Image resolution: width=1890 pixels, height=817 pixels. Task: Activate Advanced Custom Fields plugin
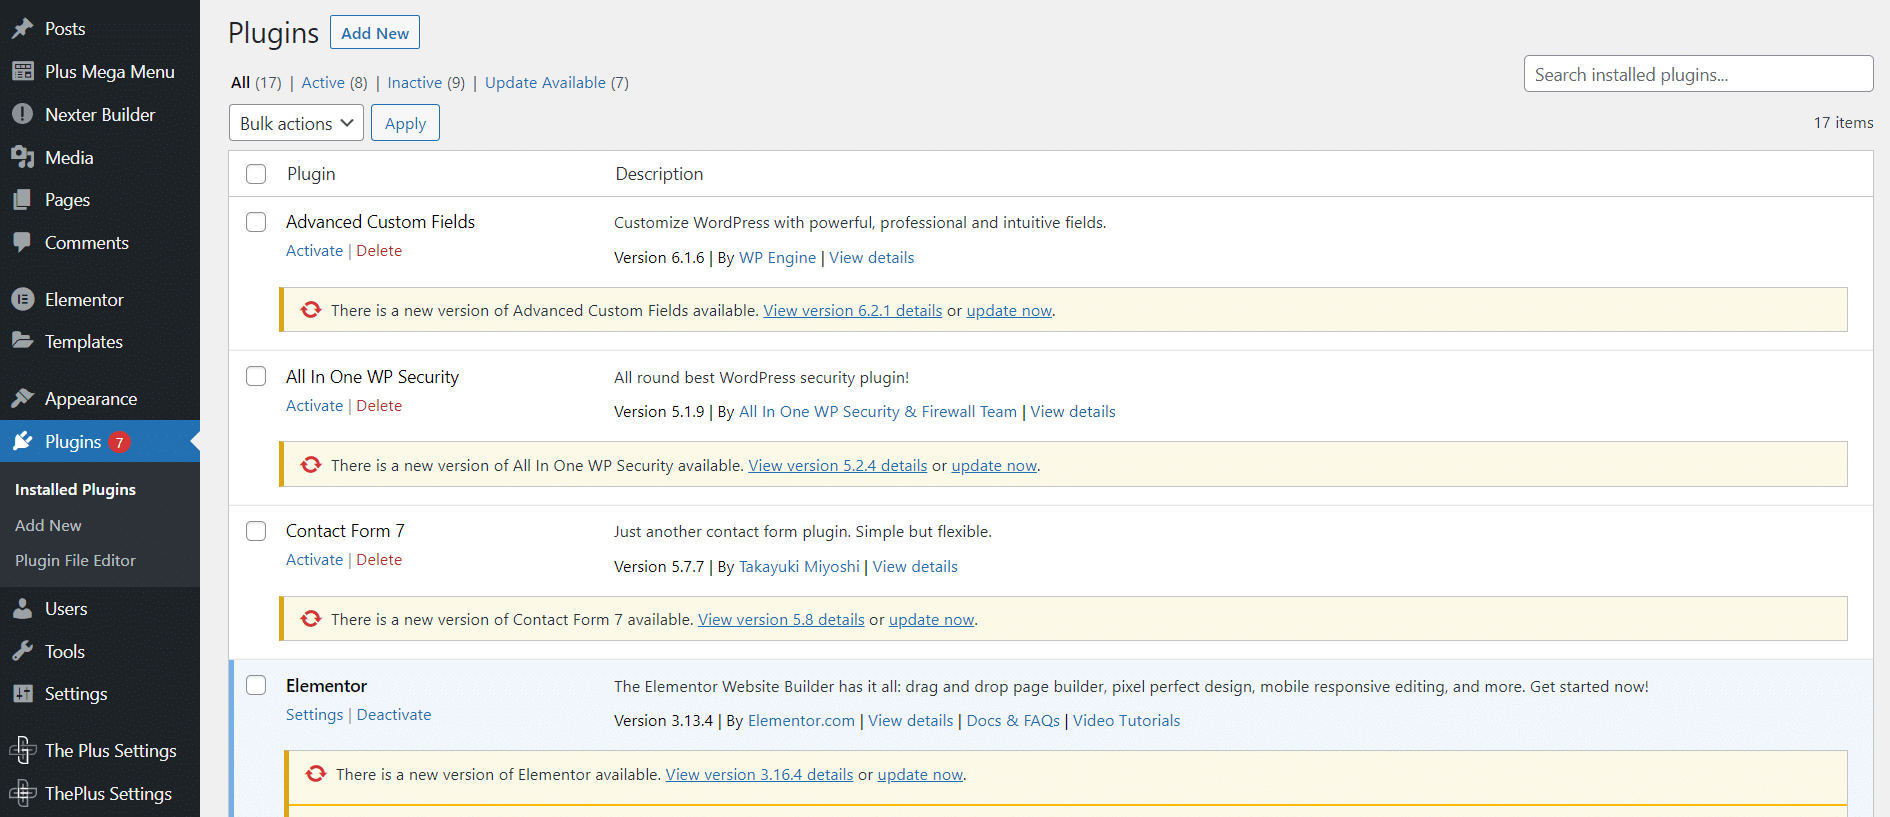coord(314,251)
